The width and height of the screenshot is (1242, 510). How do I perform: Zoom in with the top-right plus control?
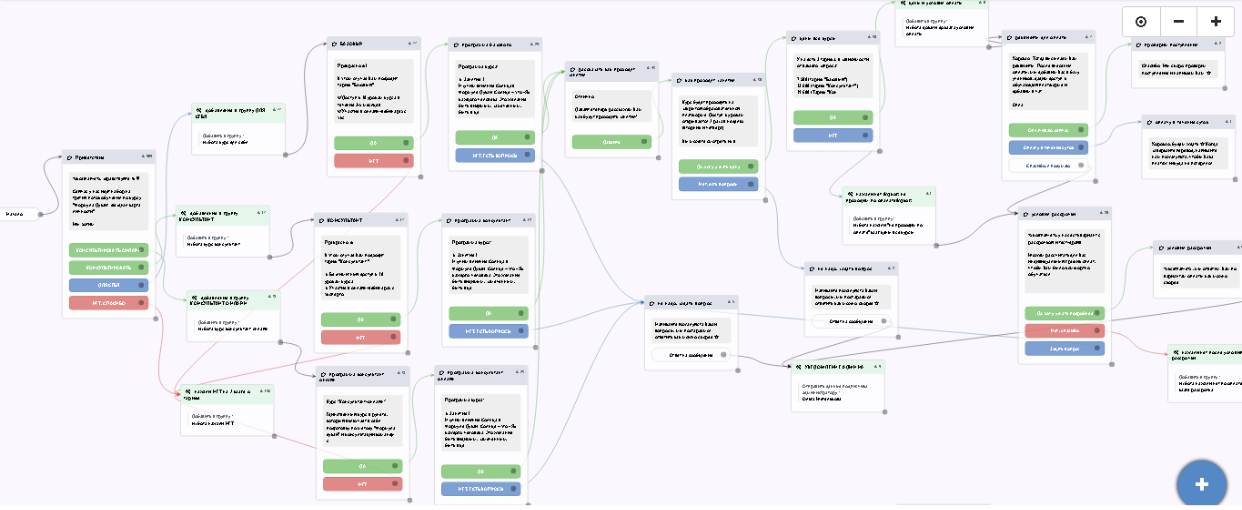coord(1215,22)
